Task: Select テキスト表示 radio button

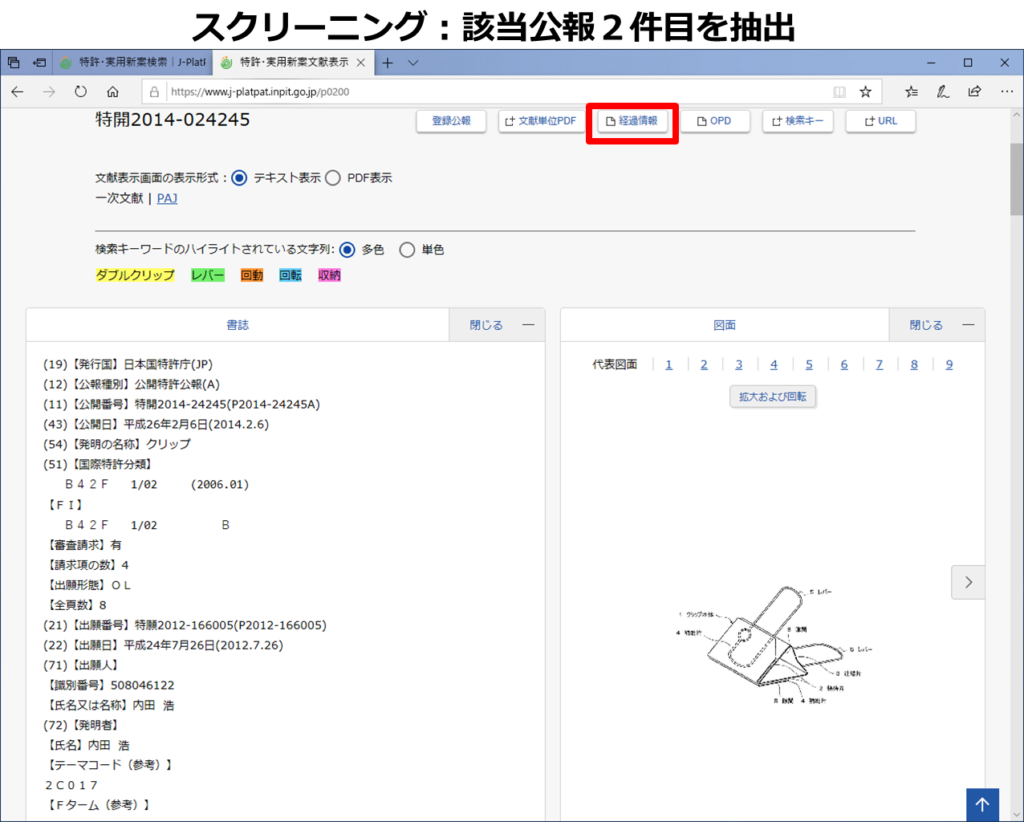Action: [x=239, y=178]
